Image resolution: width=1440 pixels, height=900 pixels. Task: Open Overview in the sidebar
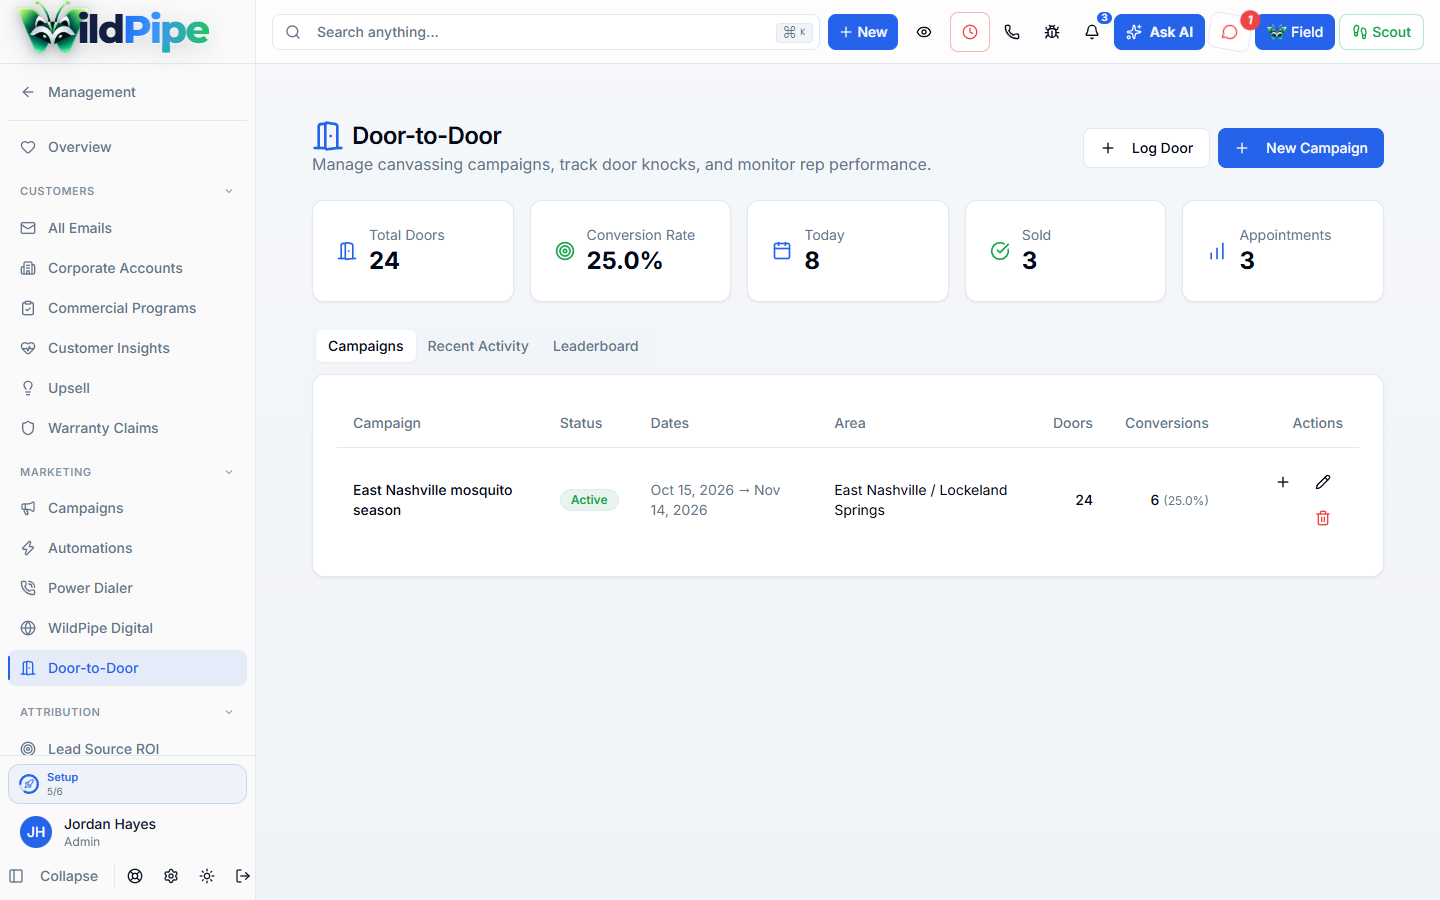click(127, 147)
